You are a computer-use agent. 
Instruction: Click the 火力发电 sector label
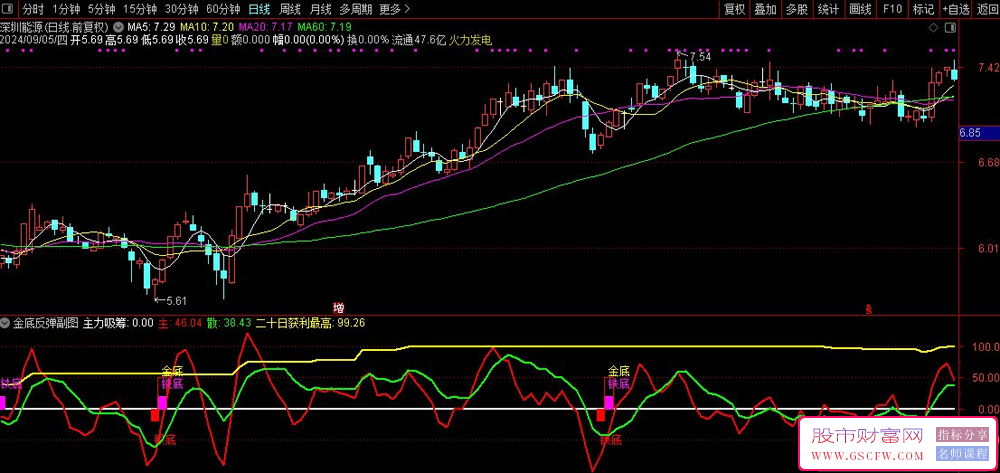[471, 40]
